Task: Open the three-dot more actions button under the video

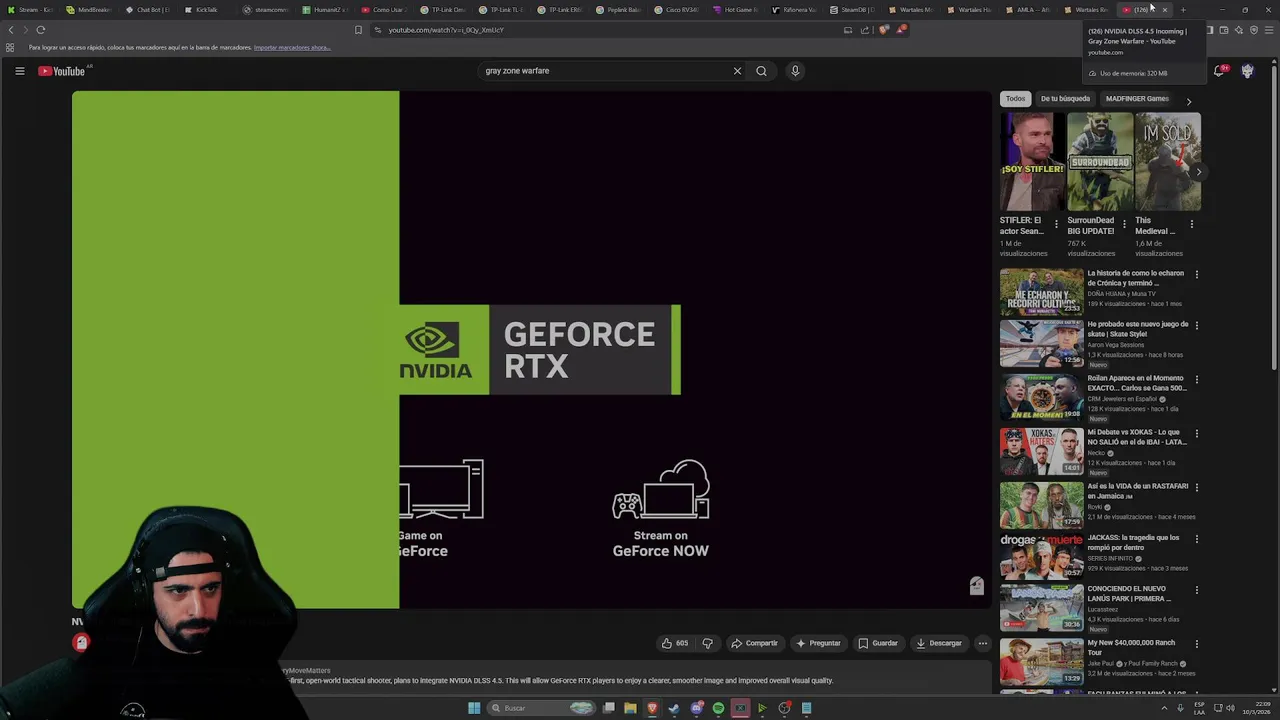Action: point(983,643)
